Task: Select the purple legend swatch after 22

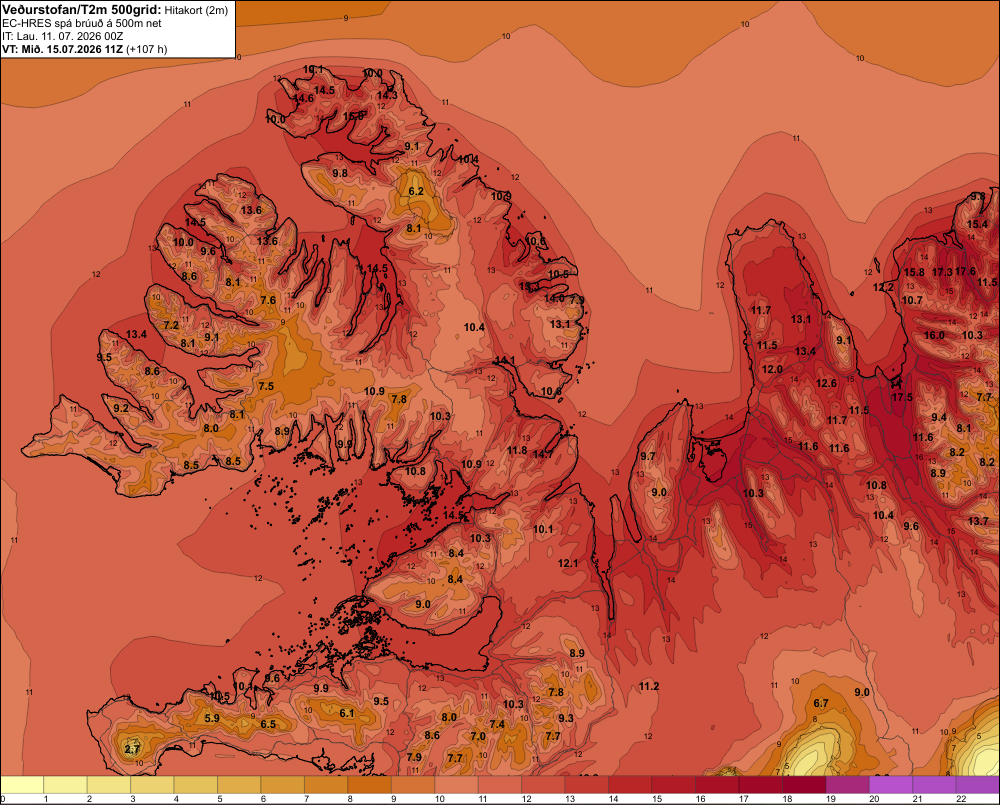Action: click(978, 785)
